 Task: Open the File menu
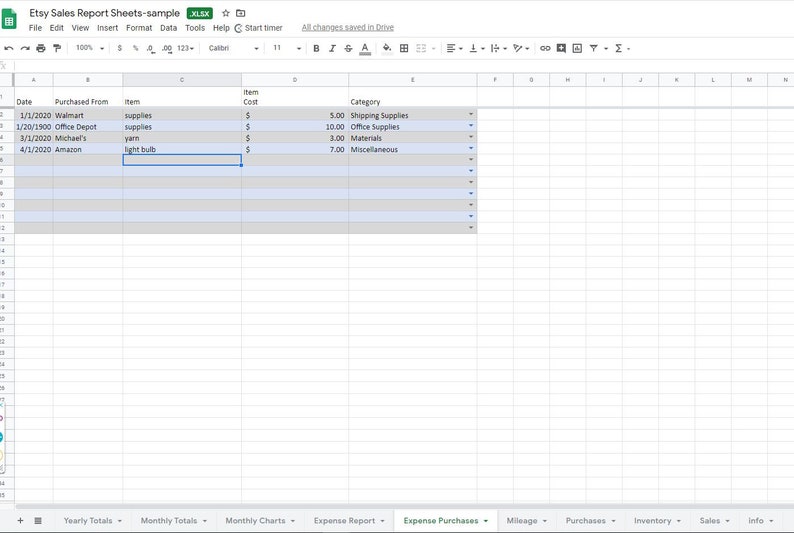click(x=35, y=28)
